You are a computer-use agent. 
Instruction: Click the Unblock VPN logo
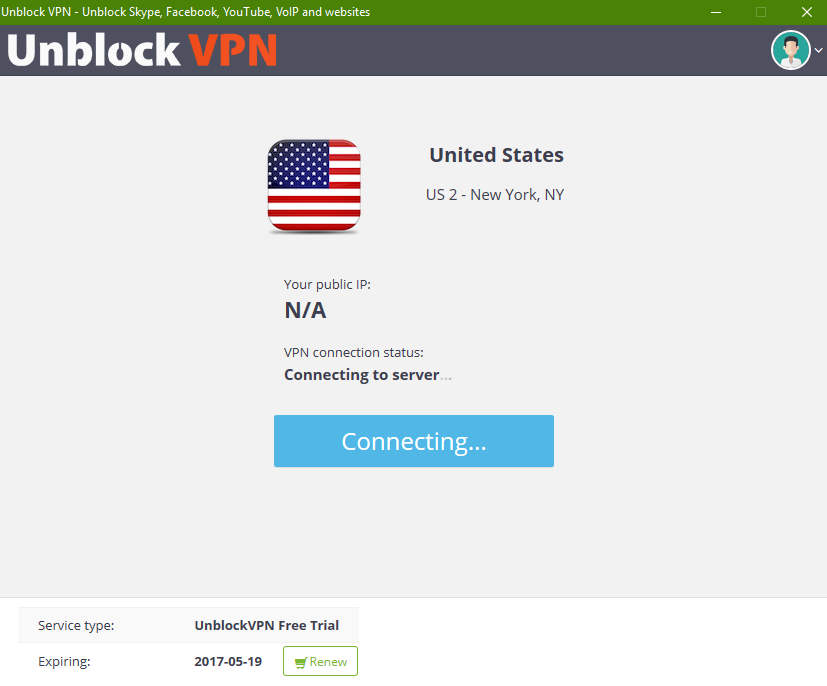142,50
